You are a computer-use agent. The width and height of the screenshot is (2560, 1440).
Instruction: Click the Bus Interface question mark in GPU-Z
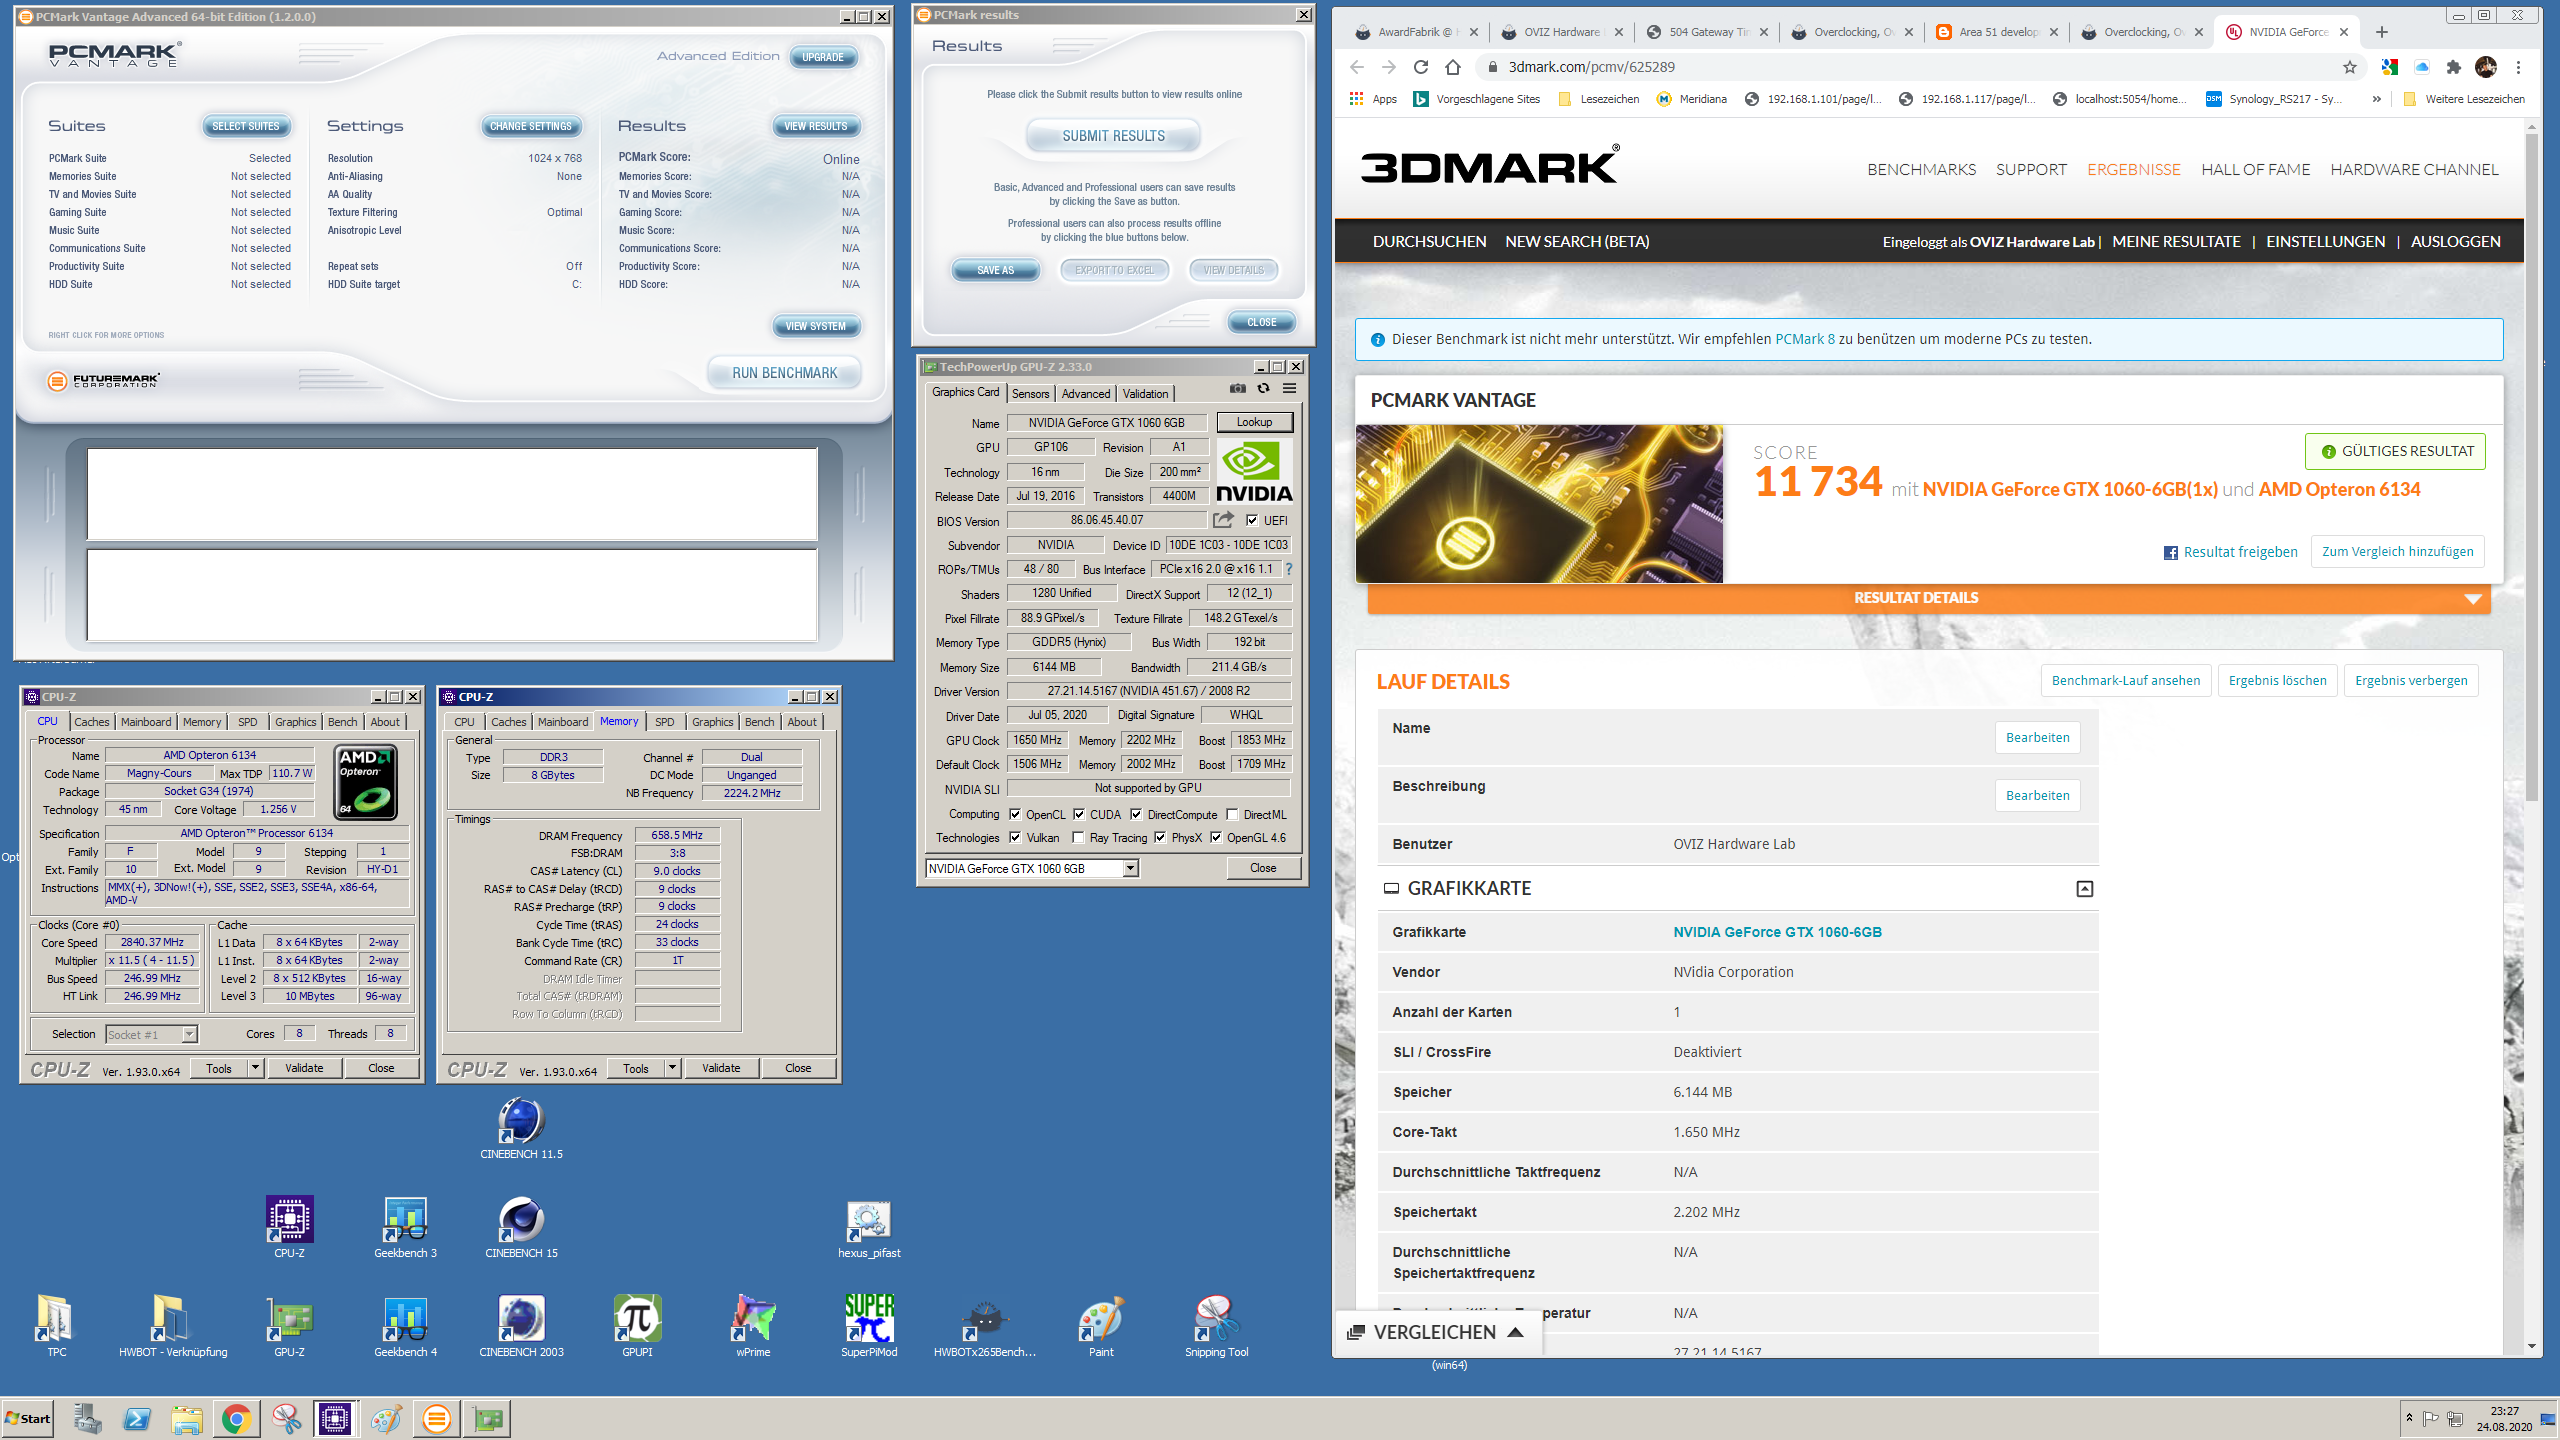click(1289, 569)
